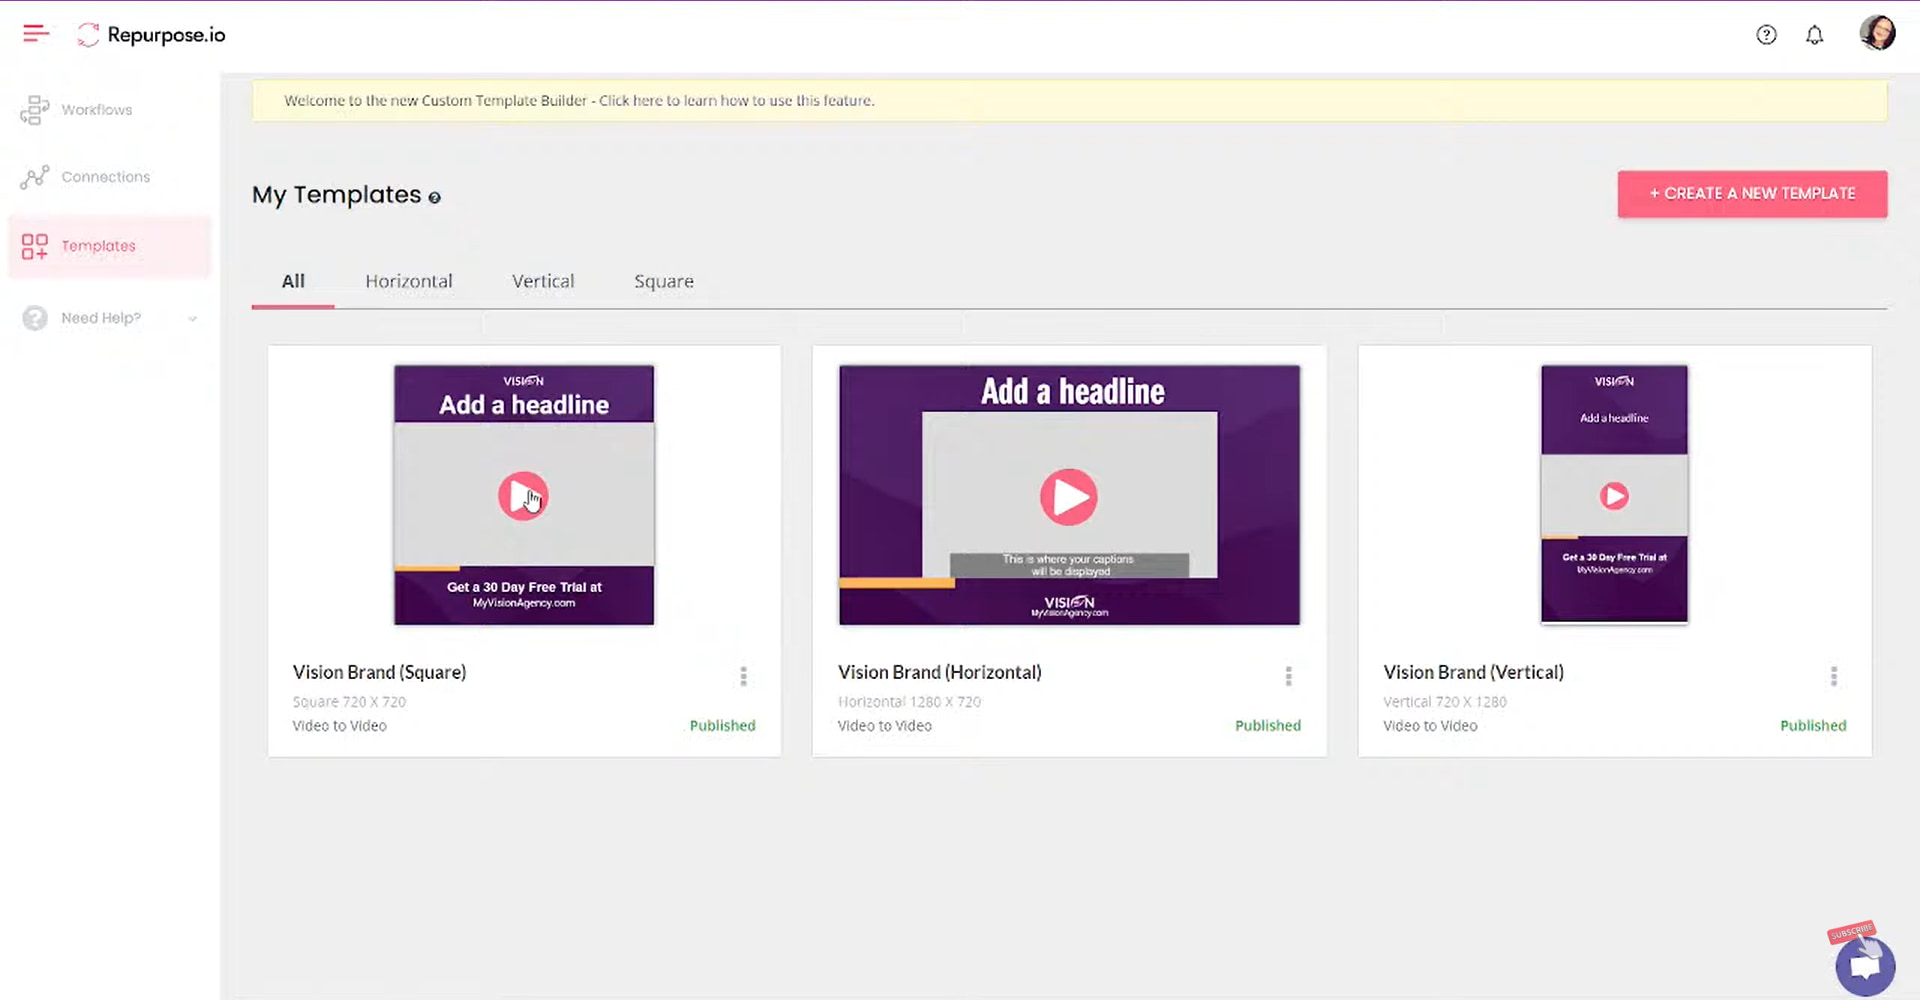Open the Connections section

[106, 176]
